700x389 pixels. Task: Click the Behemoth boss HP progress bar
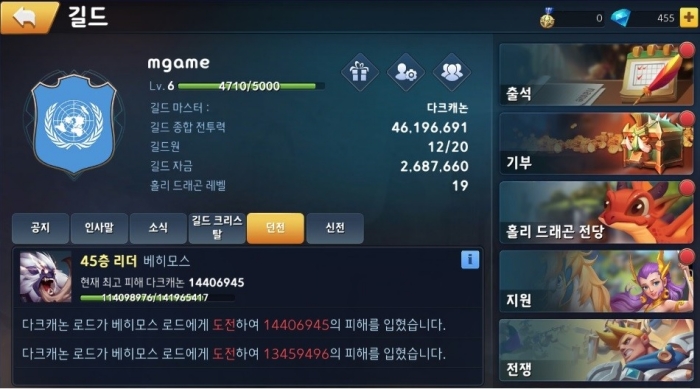point(157,297)
